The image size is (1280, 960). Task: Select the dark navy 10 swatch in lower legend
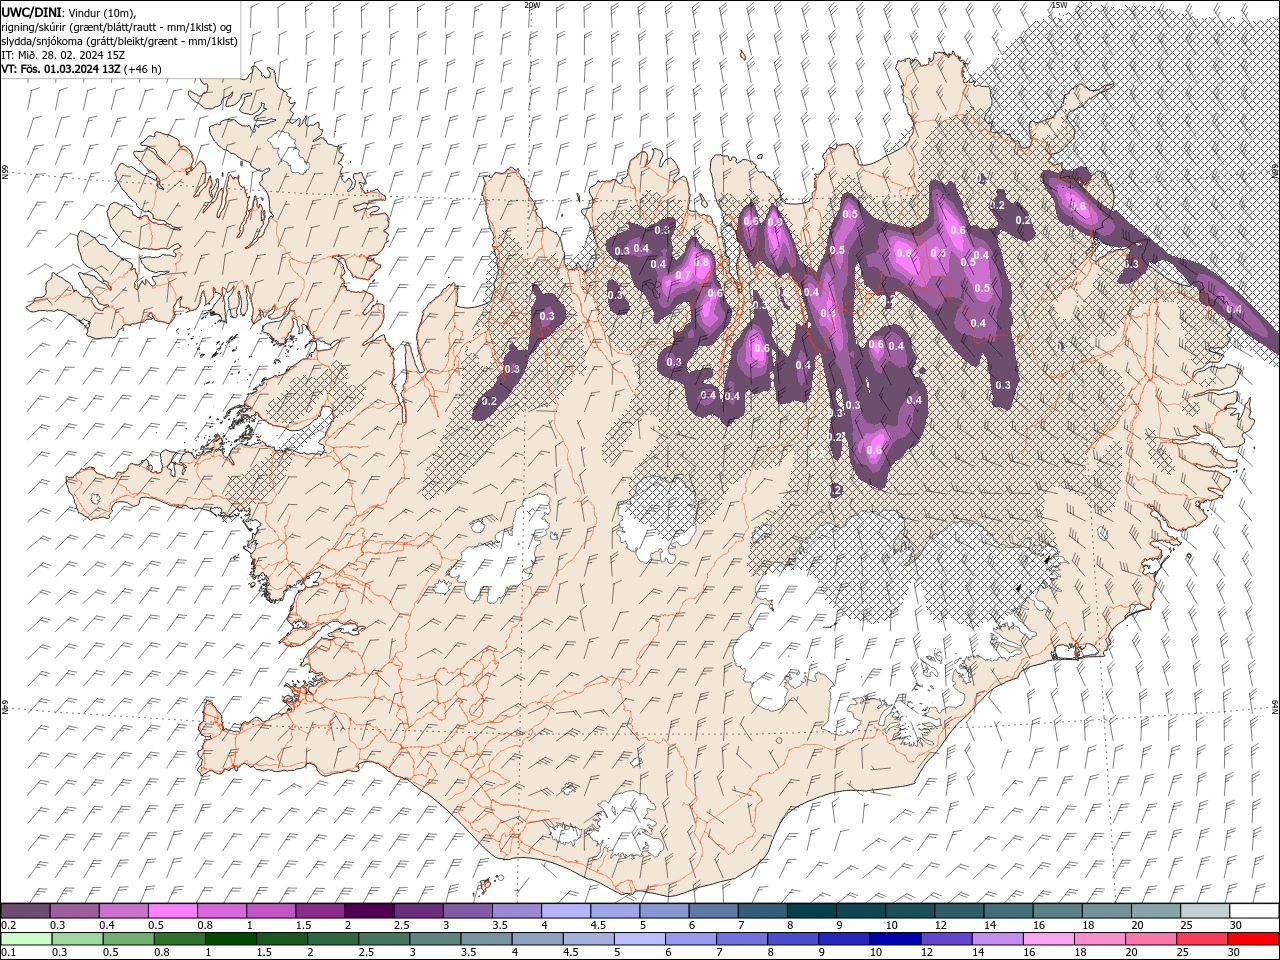(x=893, y=939)
